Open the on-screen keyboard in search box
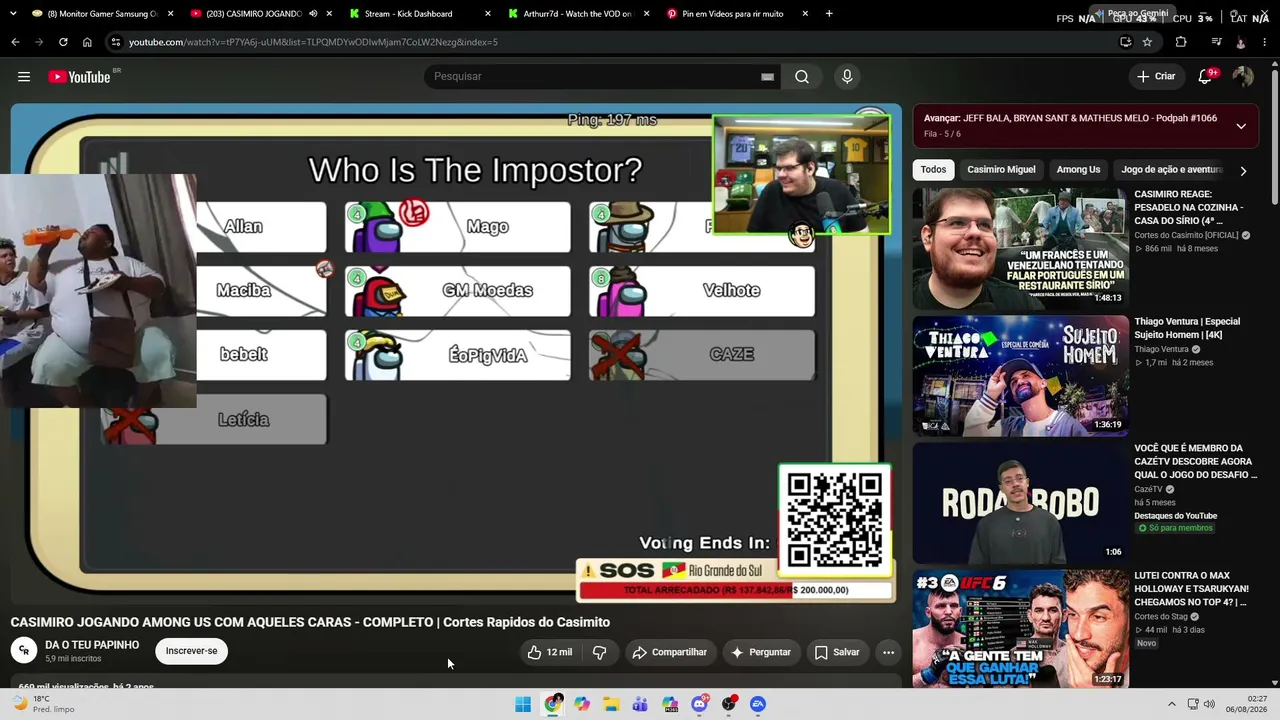This screenshot has width=1280, height=720. 767,77
